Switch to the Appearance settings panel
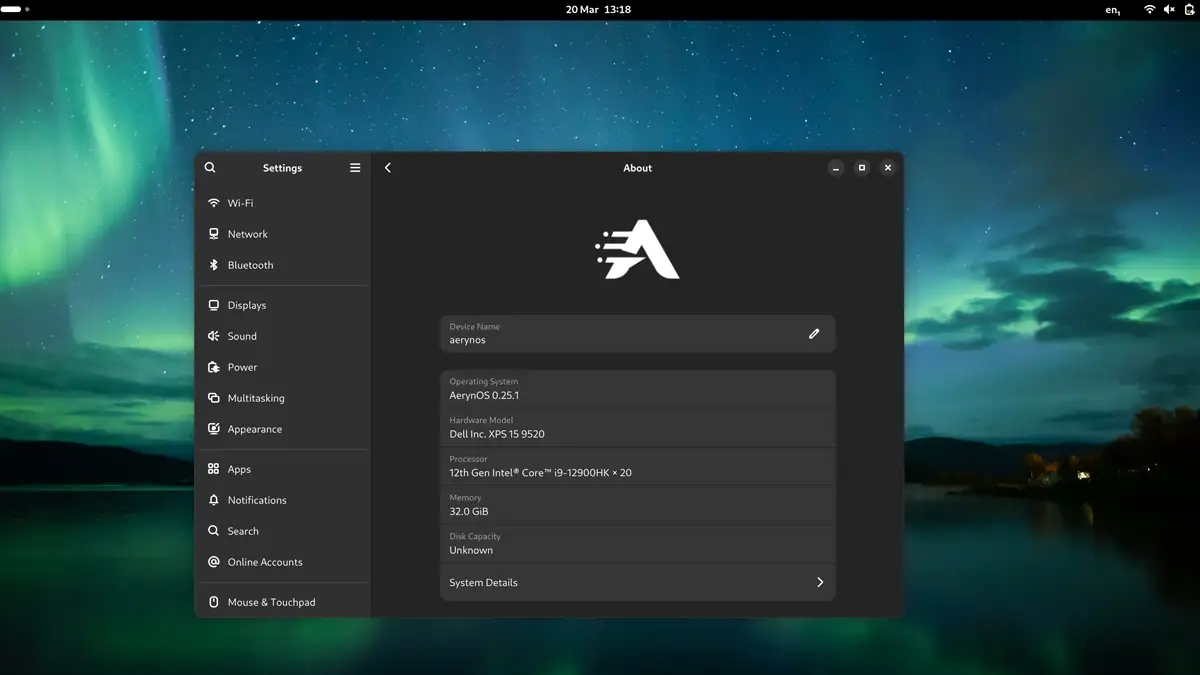Viewport: 1200px width, 675px height. (x=254, y=429)
